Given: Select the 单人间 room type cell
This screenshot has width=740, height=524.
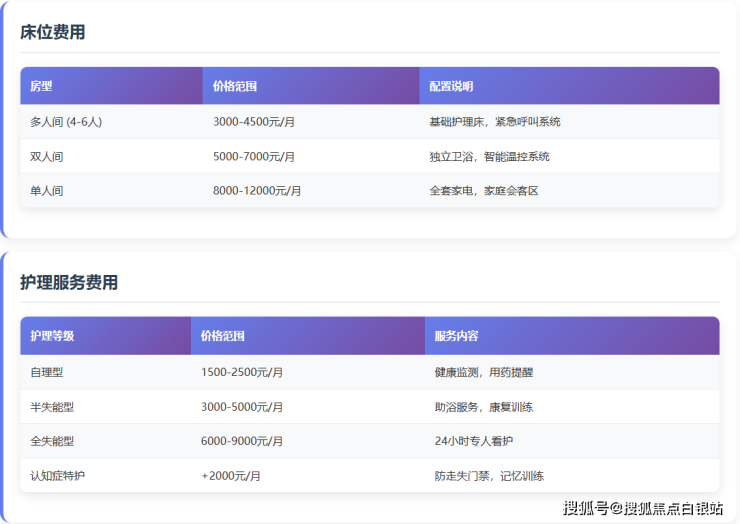Looking at the screenshot, I should coord(47,191).
